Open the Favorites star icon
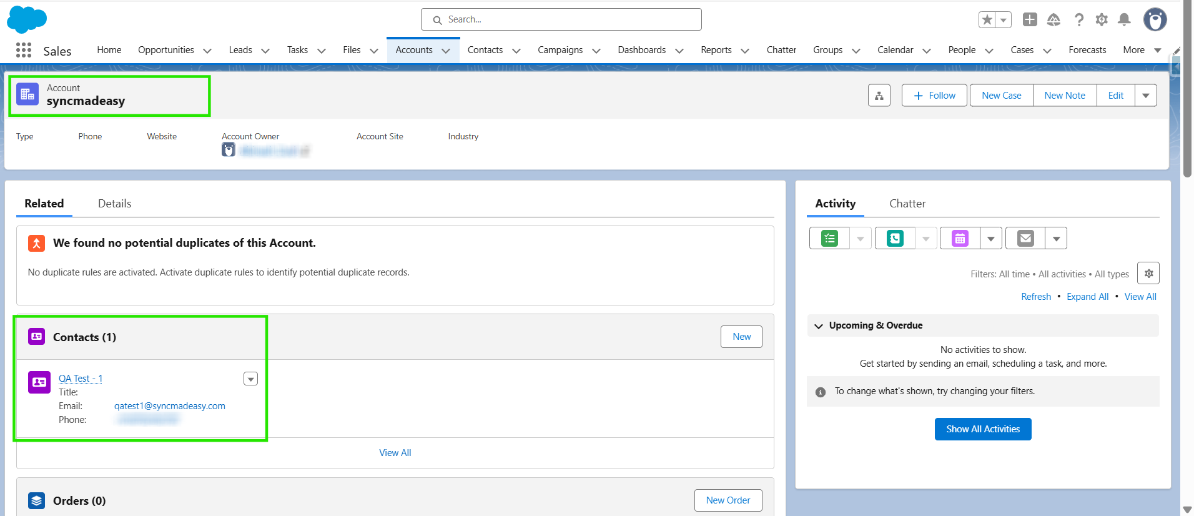Viewport: 1194px width, 516px height. pyautogui.click(x=987, y=20)
